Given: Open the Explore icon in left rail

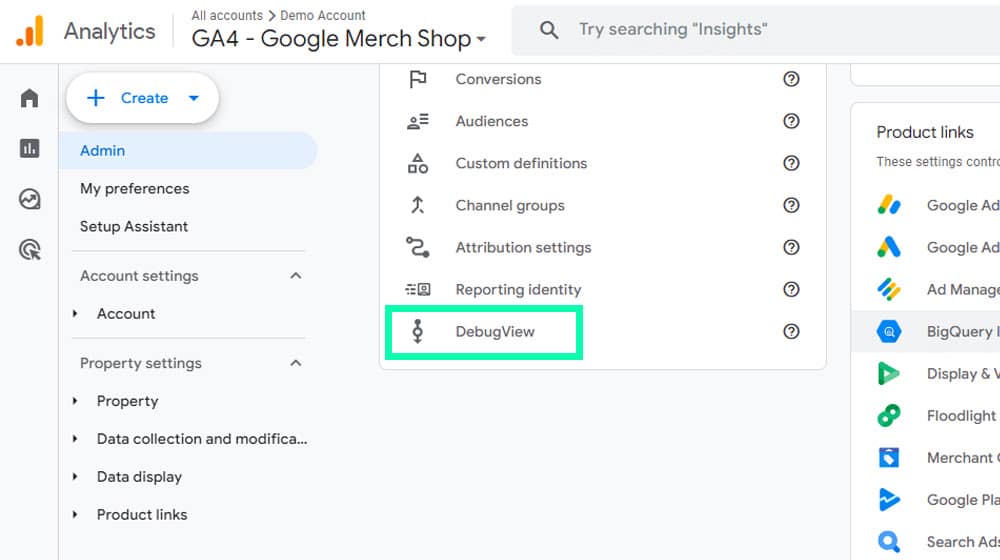Looking at the screenshot, I should (x=29, y=199).
